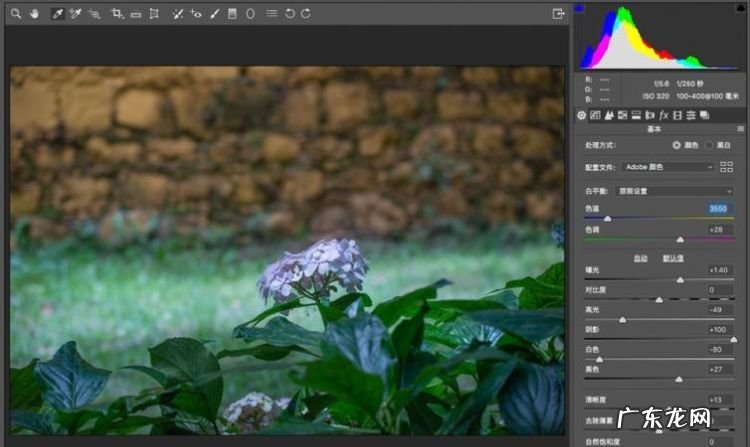Open the Effects fx panel tab
This screenshot has width=750, height=447.
[663, 115]
